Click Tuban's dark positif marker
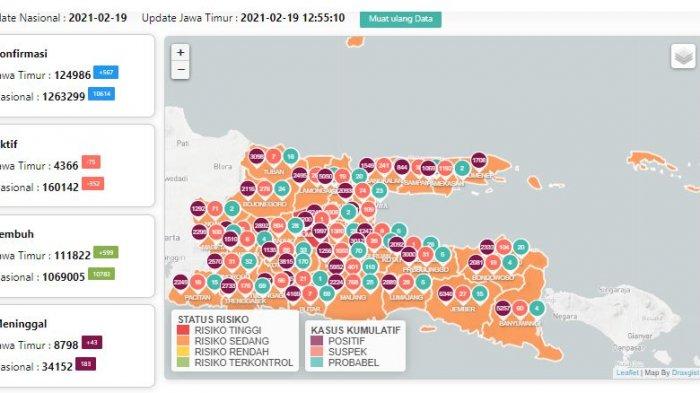The image size is (700, 393). coord(257,157)
